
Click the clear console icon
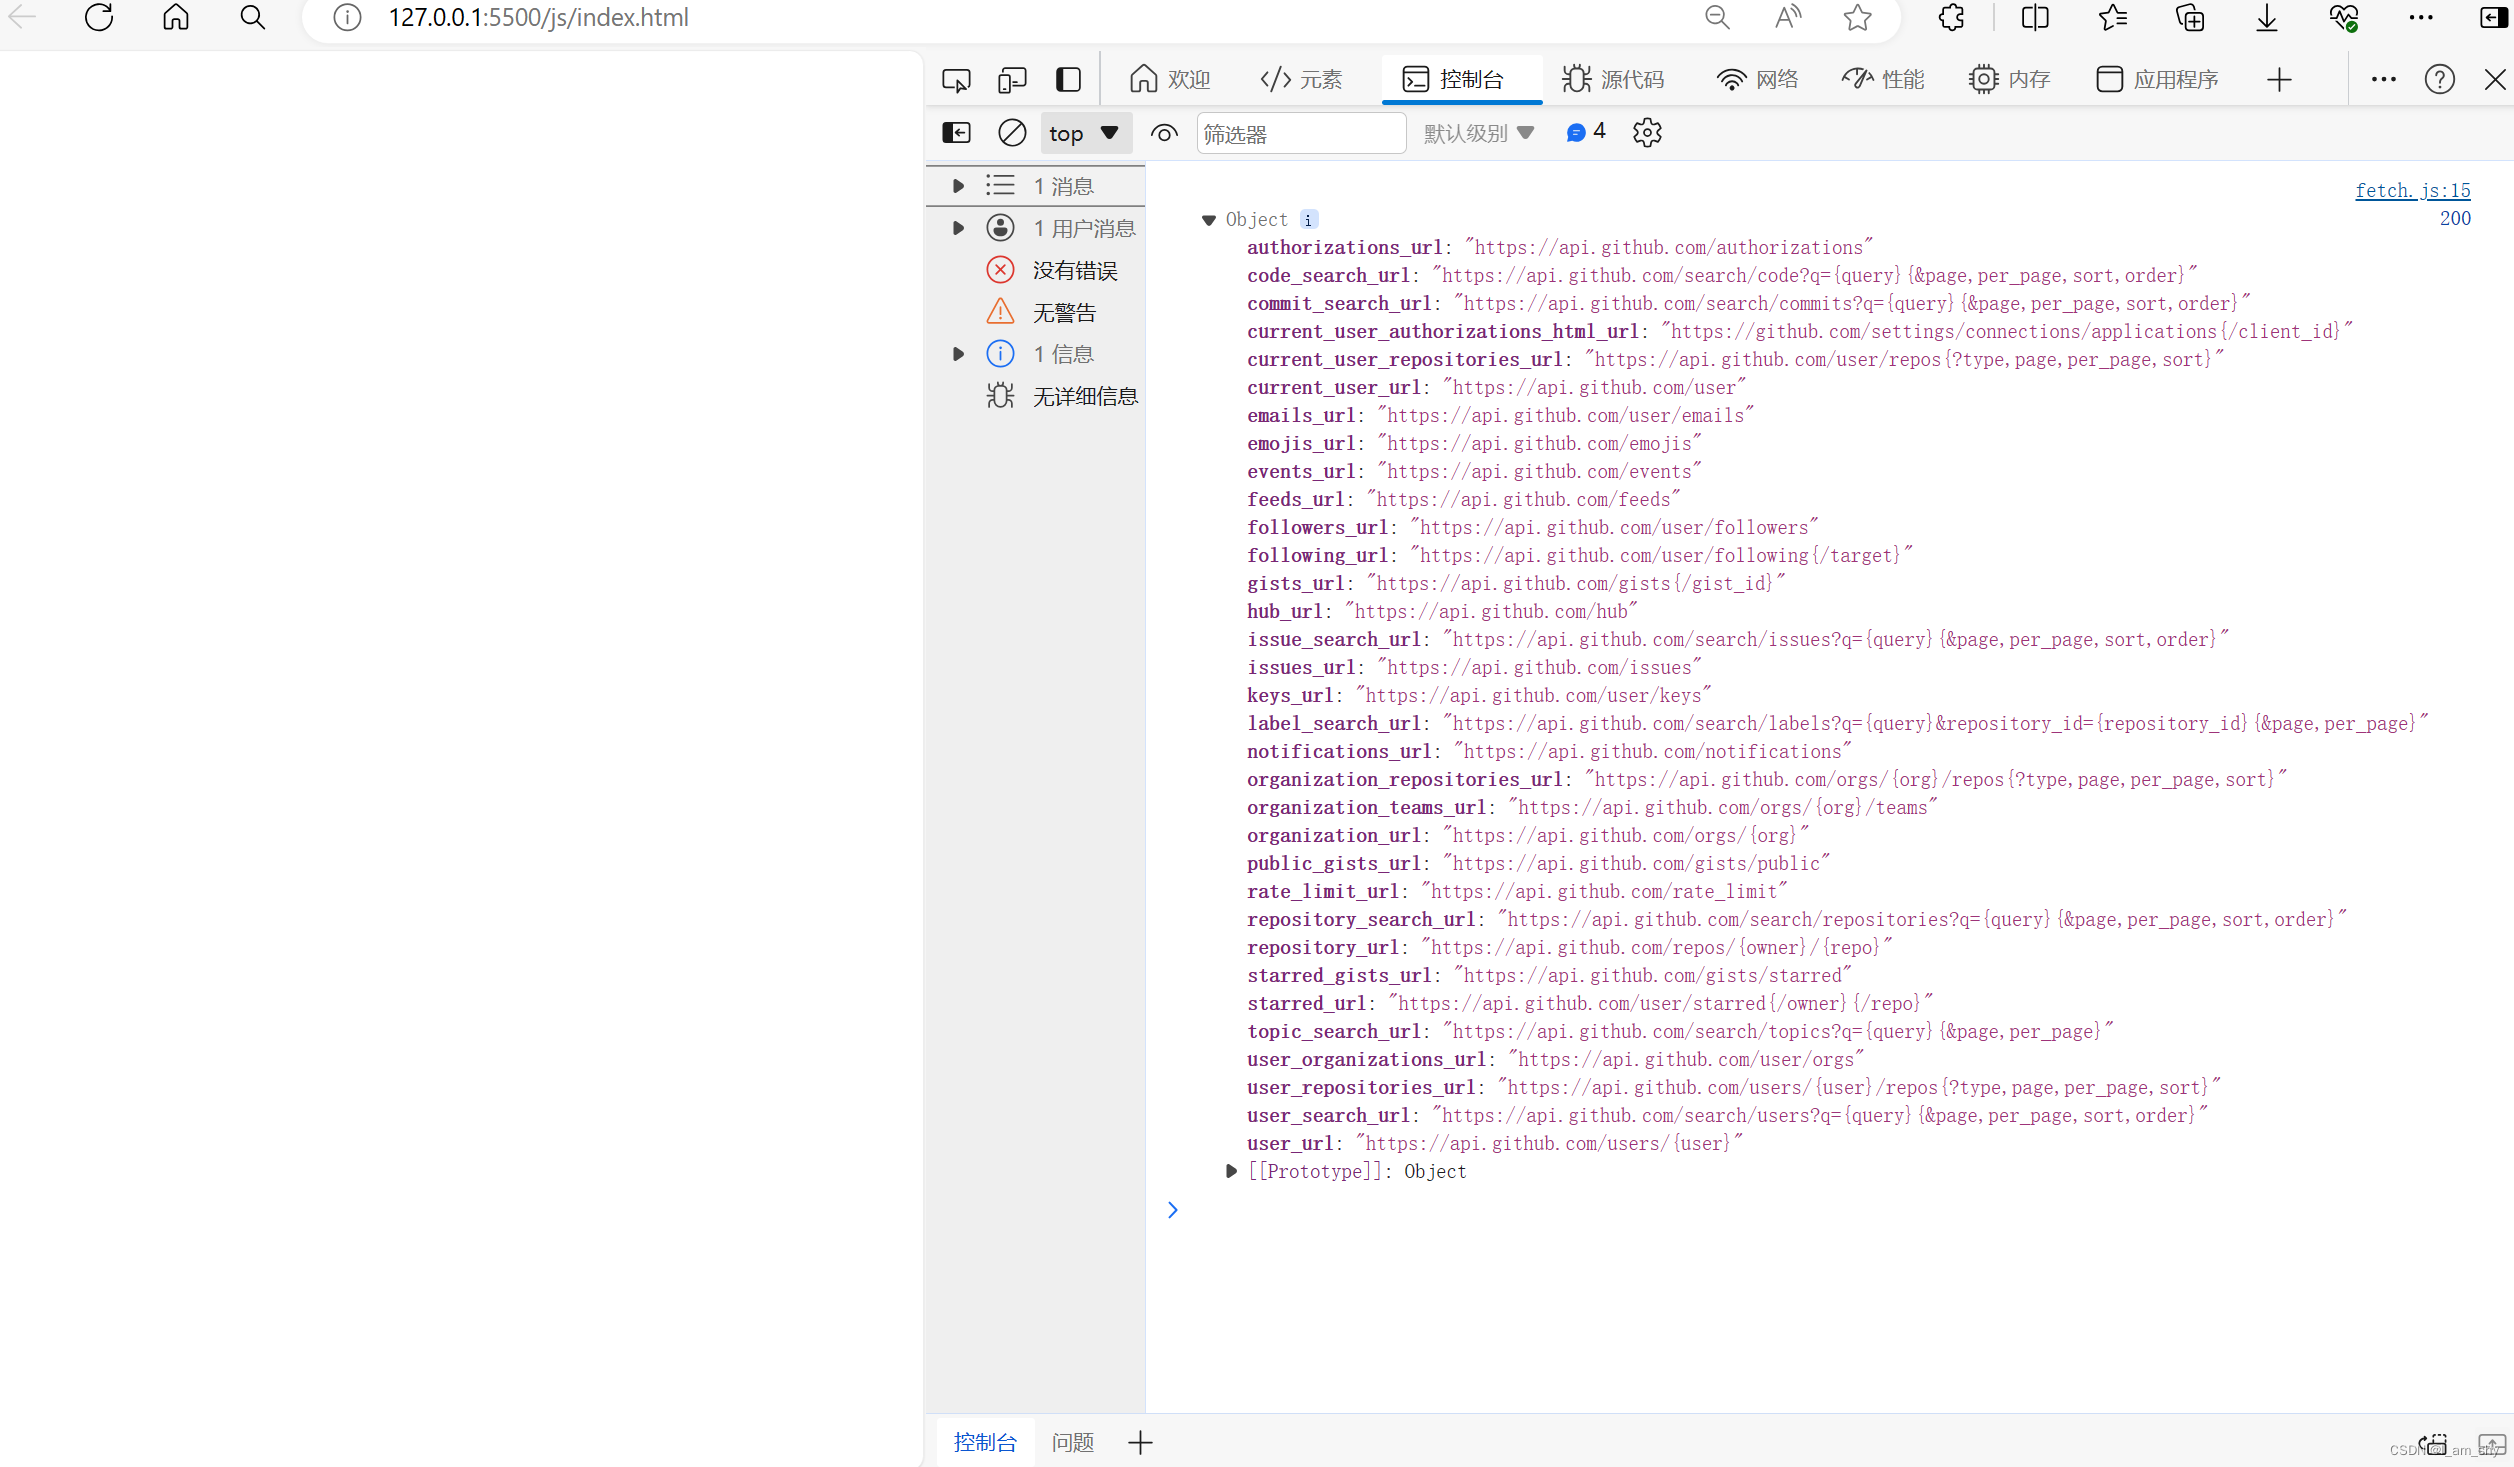(1012, 133)
